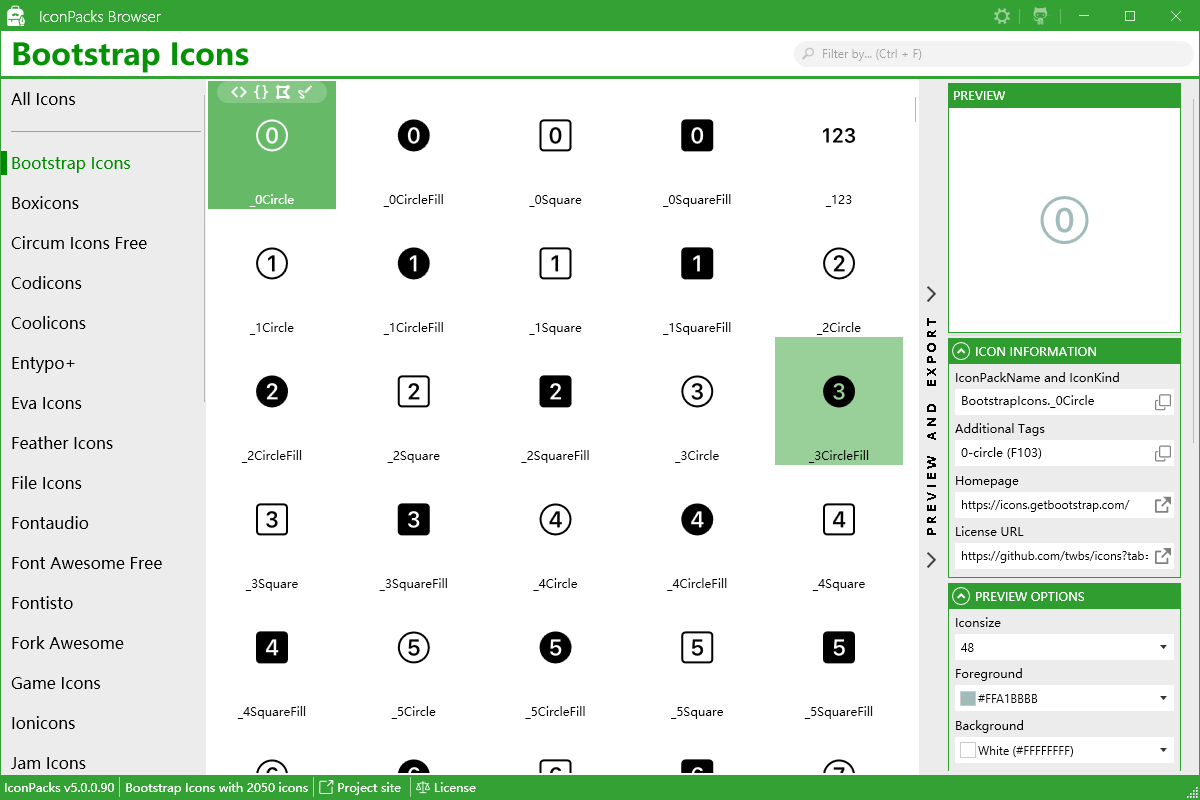Select the _5SquareFill icon
The height and width of the screenshot is (800, 1200).
click(x=839, y=657)
